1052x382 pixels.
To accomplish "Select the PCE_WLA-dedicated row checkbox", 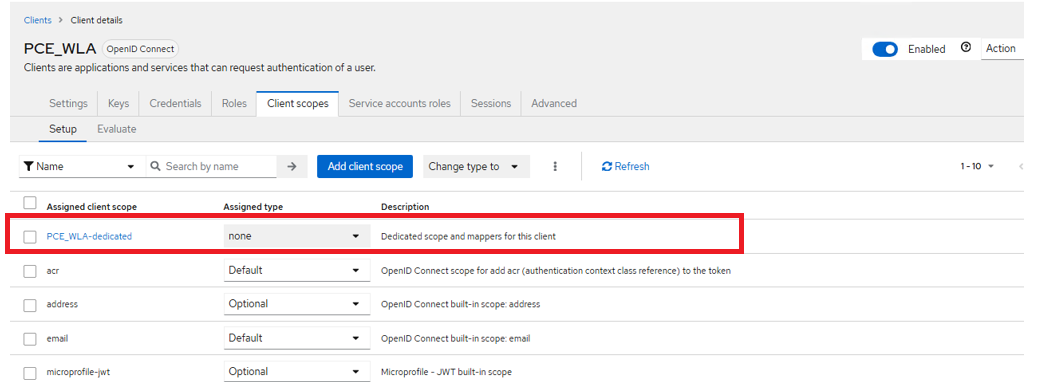I will pos(30,237).
